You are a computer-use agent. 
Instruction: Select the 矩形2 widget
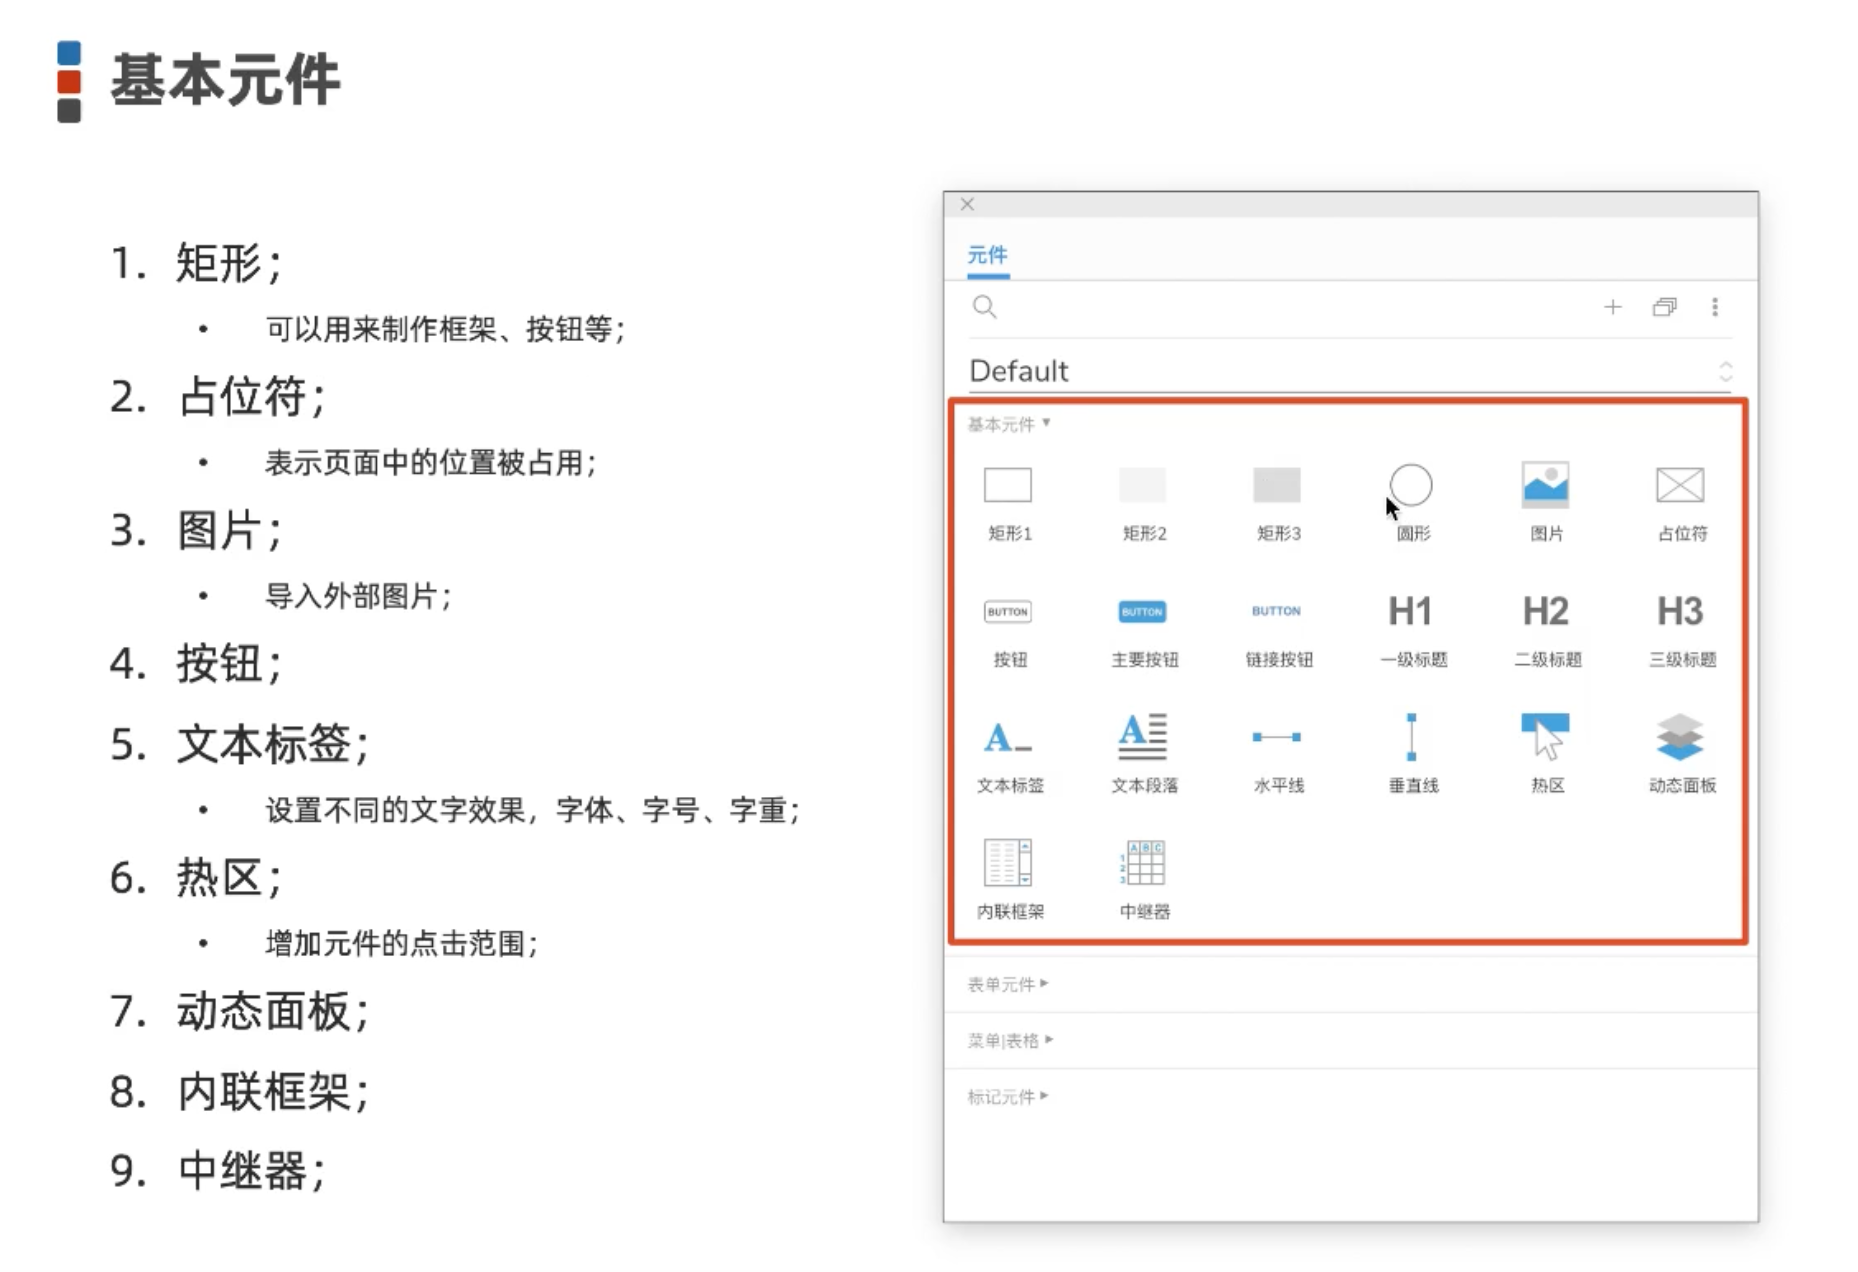coord(1143,502)
